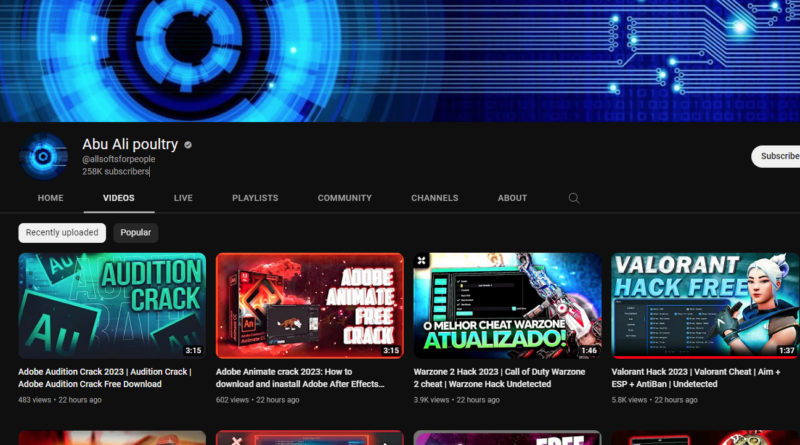Click the 3.9K views metadata text

[x=431, y=400]
